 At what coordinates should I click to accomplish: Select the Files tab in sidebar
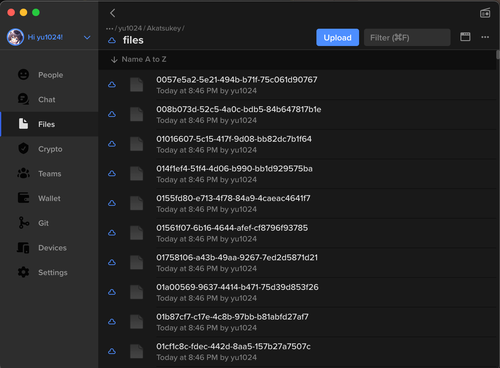pos(49,124)
